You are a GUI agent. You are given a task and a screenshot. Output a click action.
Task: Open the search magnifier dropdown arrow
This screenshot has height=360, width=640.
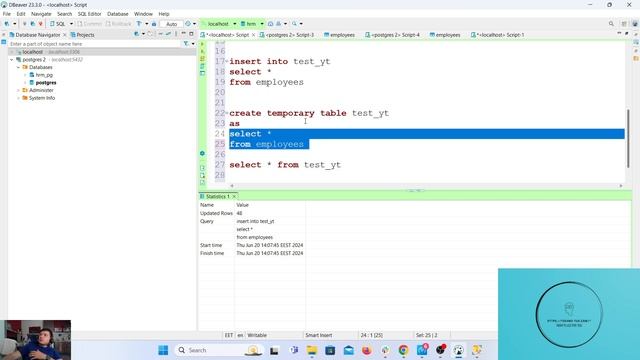pos(301,24)
